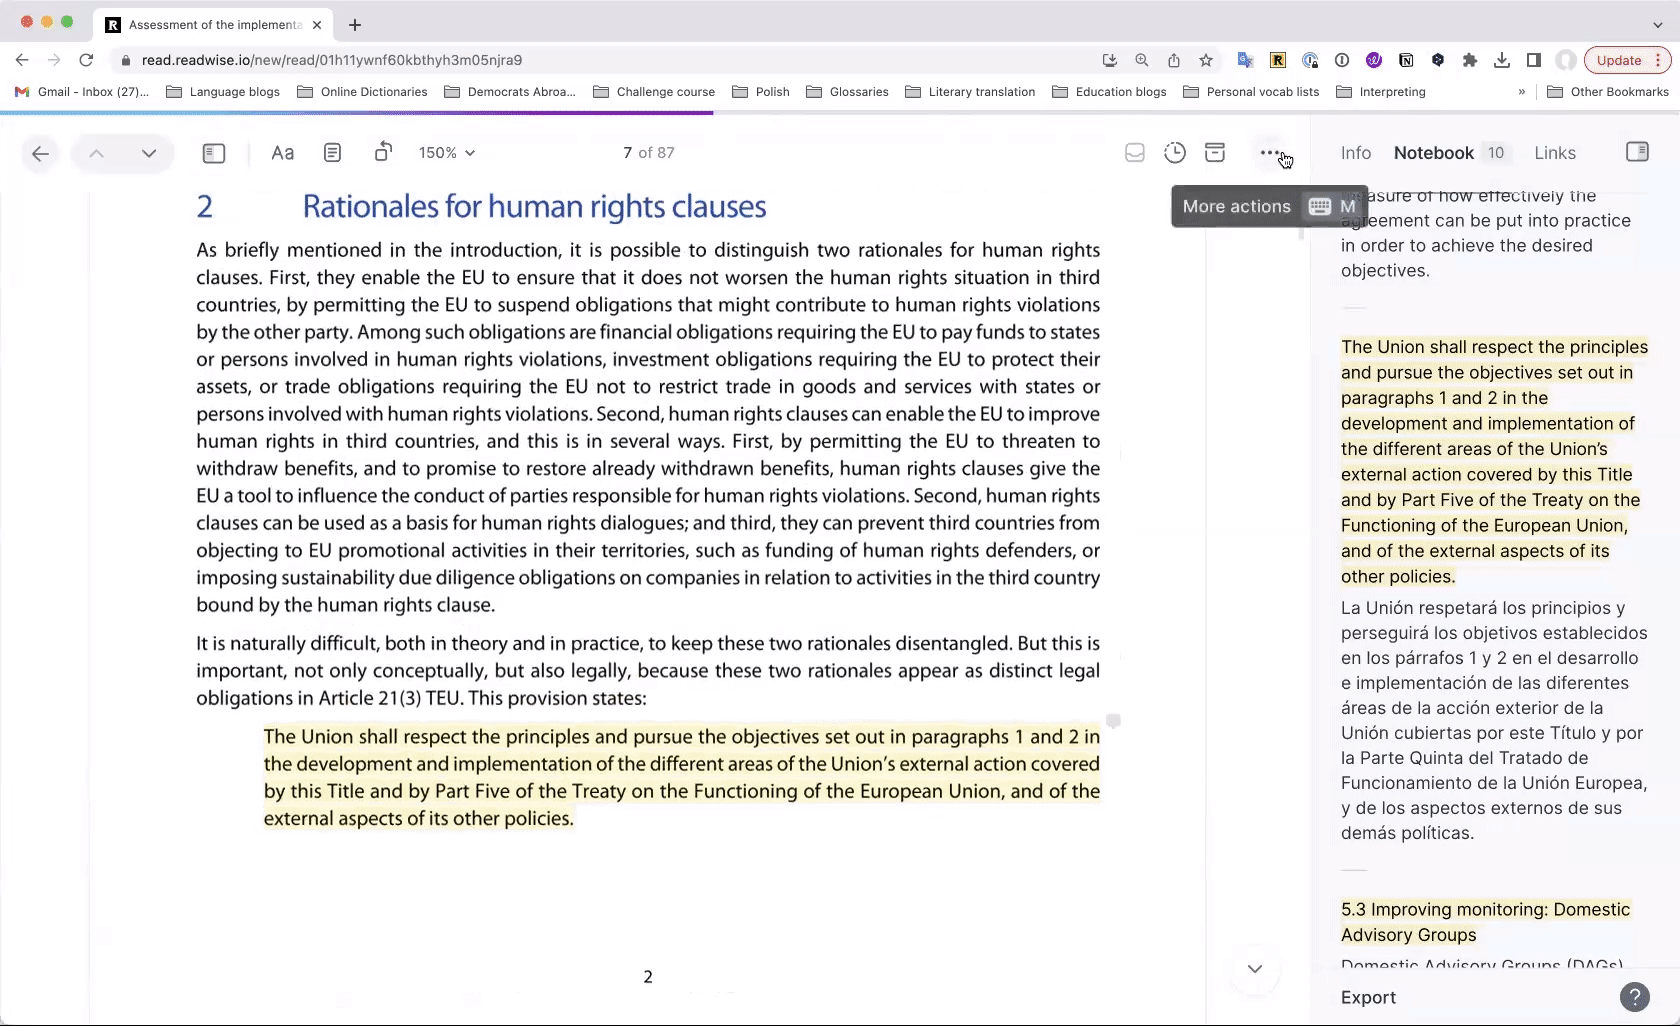Open the 150% zoom level dropdown
Viewport: 1680px width, 1026px height.
pos(447,153)
